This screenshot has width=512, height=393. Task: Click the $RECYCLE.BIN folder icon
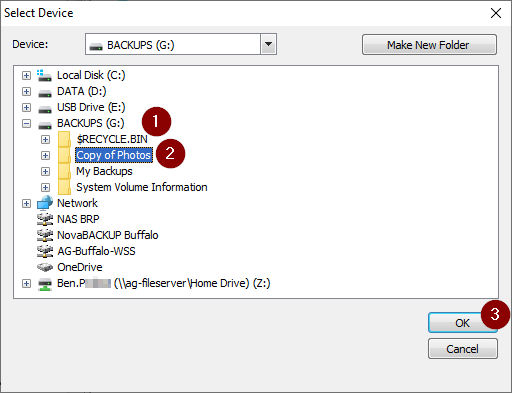(x=64, y=139)
